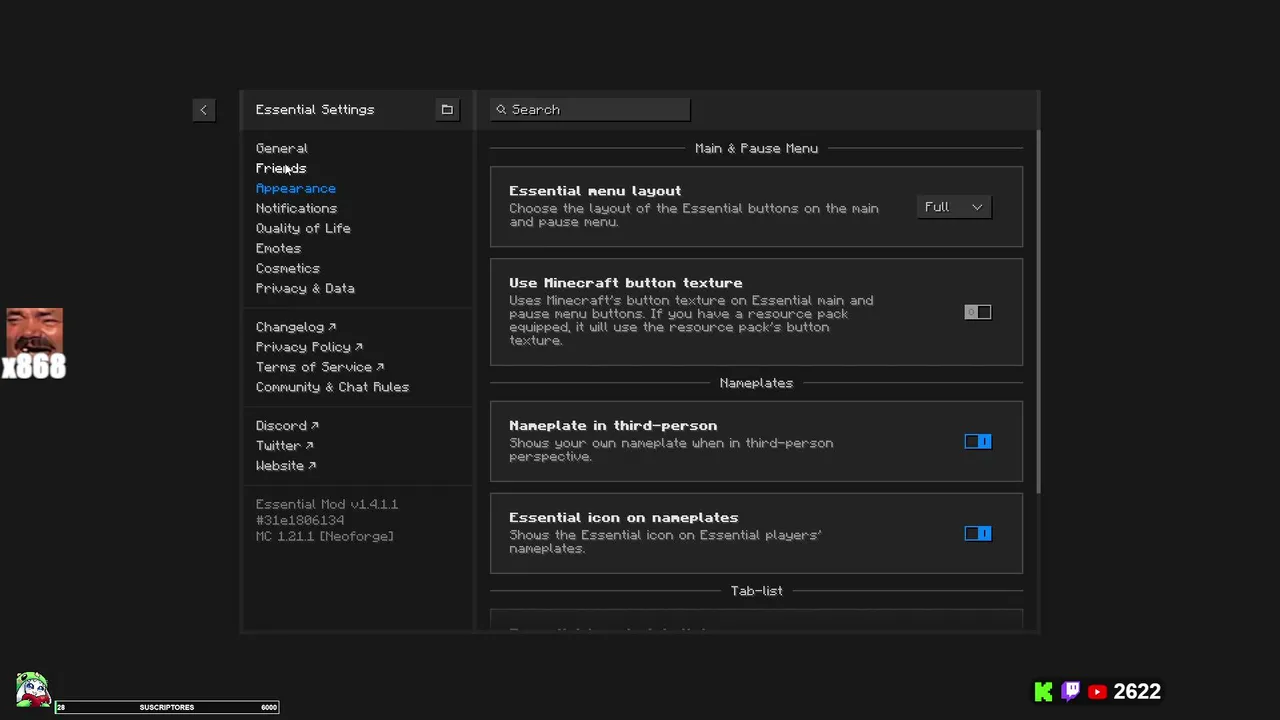The height and width of the screenshot is (720, 1280).
Task: Click the Essential Settings title
Action: point(315,110)
